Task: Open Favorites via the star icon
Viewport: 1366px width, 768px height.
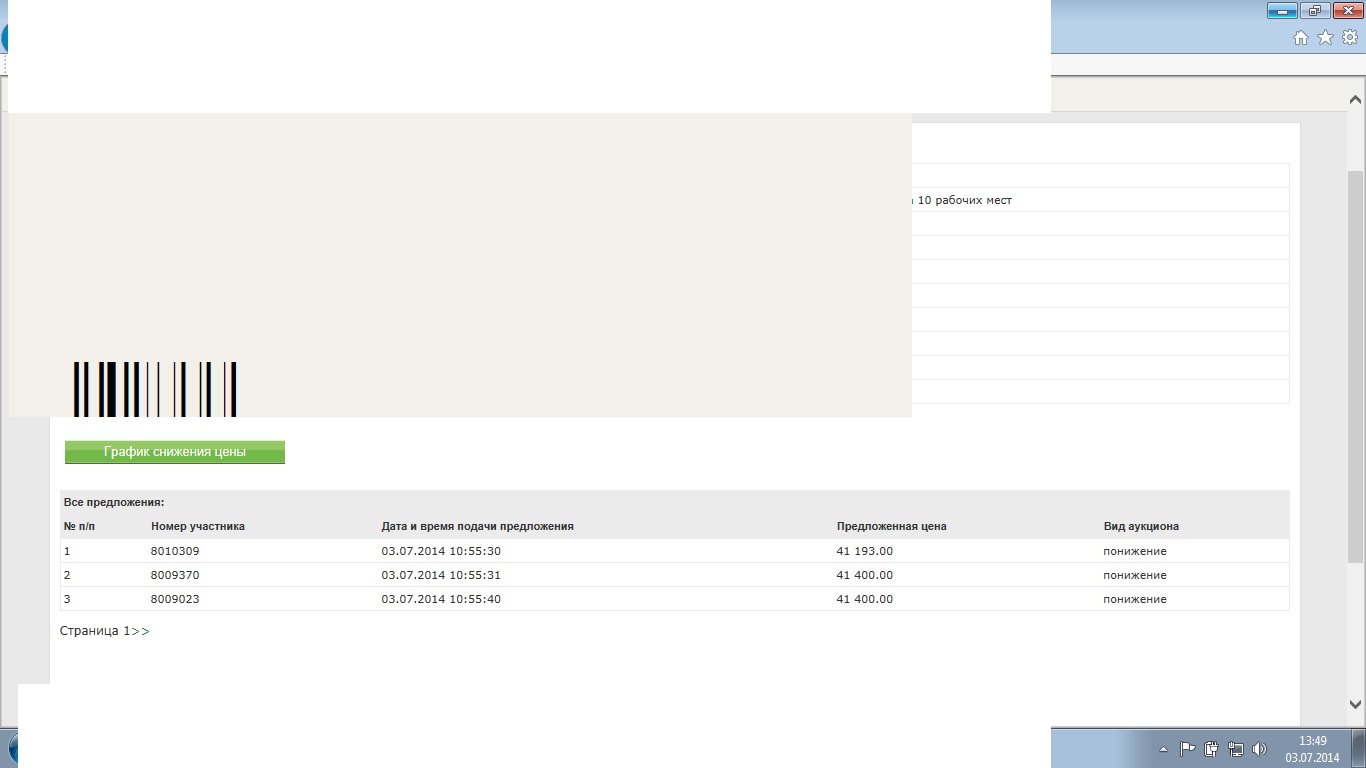Action: (1325, 38)
